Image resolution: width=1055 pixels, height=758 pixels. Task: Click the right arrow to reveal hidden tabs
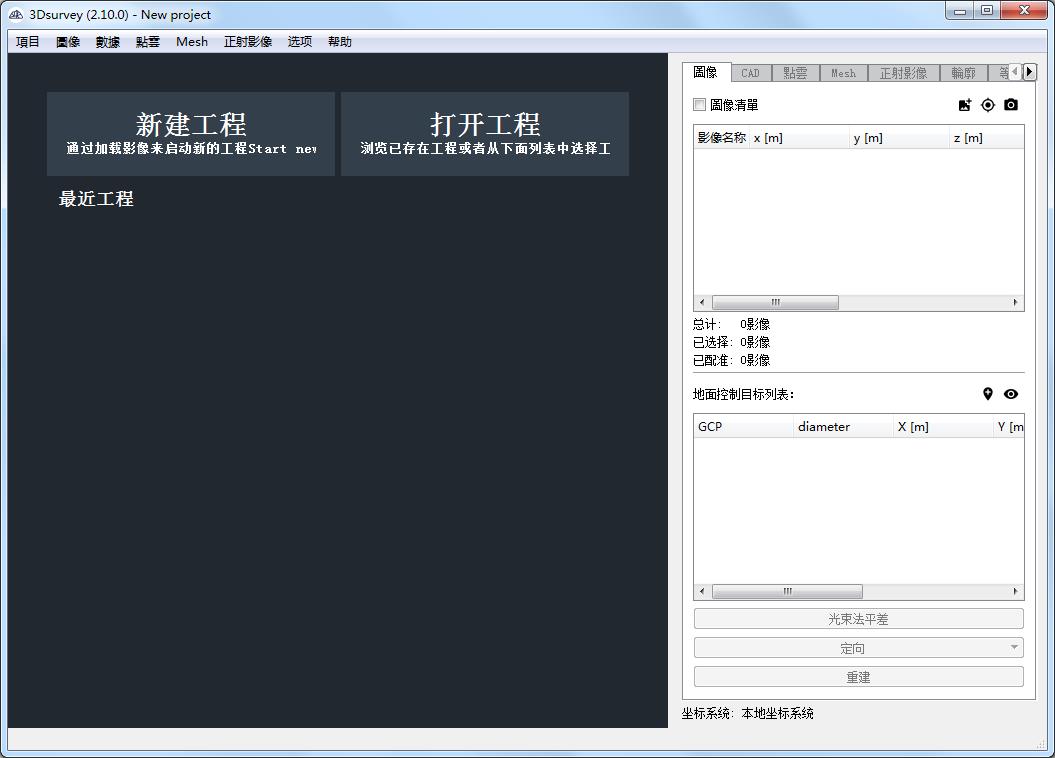point(1030,71)
